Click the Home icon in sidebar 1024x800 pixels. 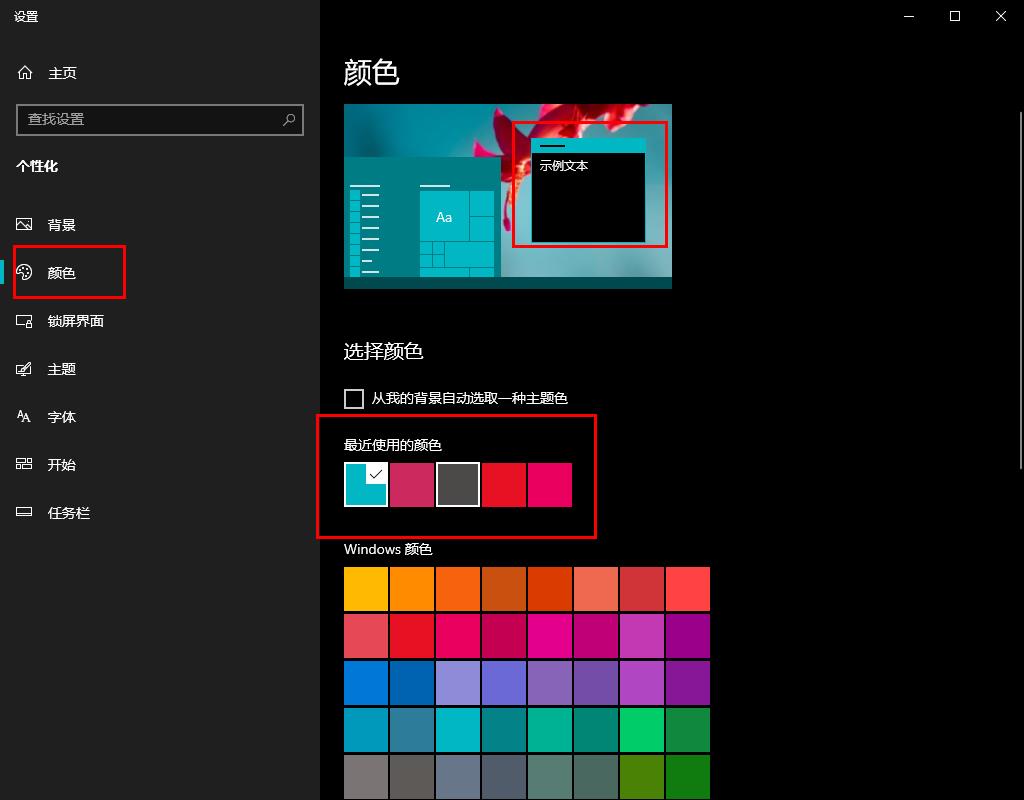tap(25, 73)
